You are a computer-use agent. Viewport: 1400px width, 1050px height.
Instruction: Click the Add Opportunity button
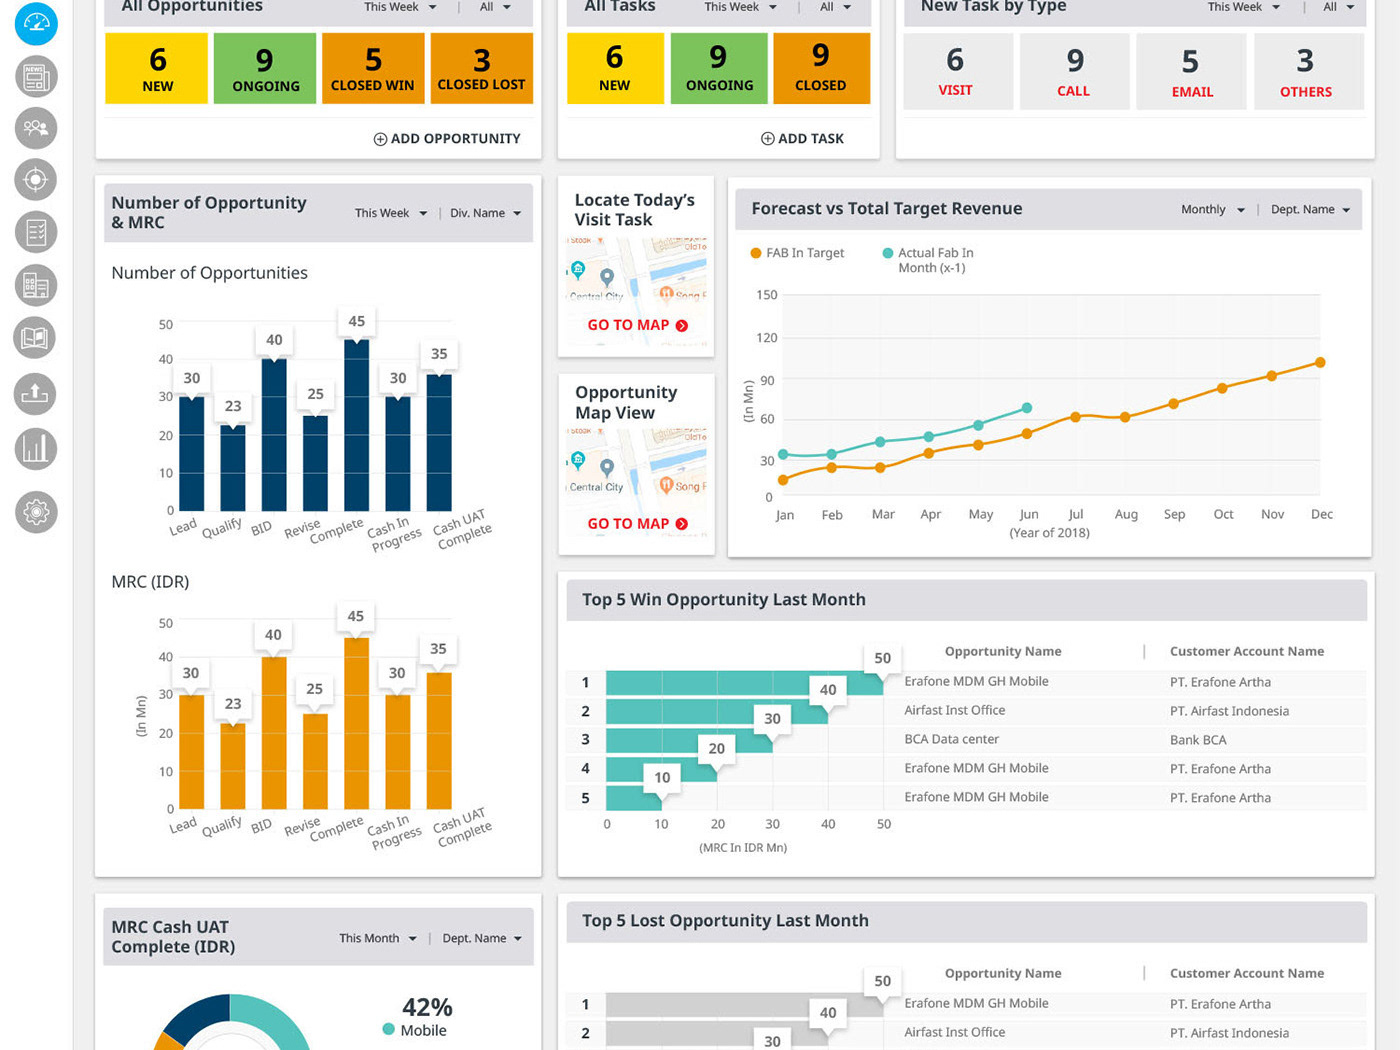(447, 139)
